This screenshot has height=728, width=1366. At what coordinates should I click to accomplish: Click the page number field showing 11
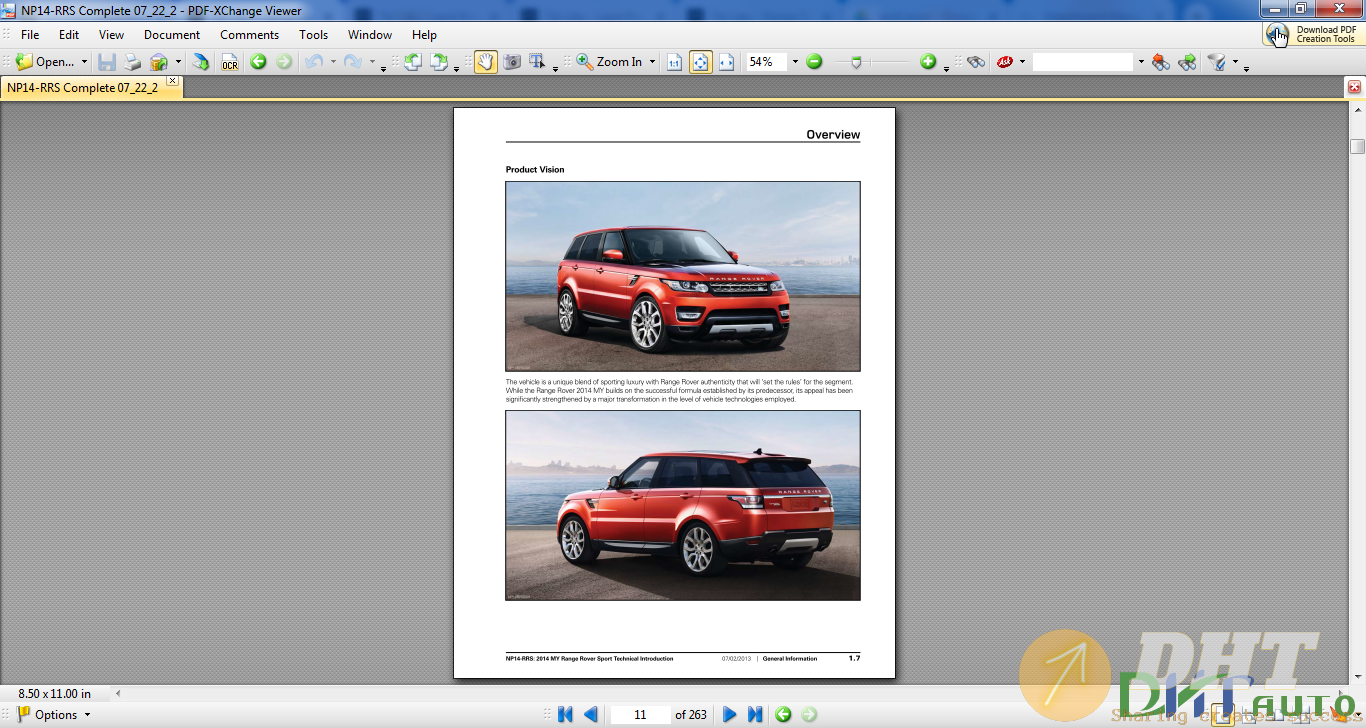(x=640, y=714)
